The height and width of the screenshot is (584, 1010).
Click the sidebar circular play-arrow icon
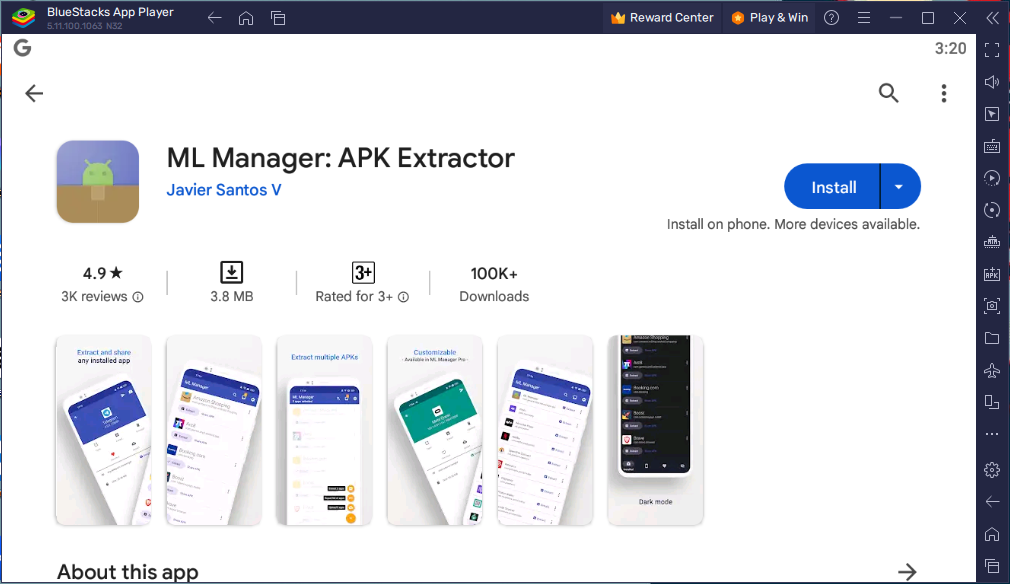click(x=992, y=178)
